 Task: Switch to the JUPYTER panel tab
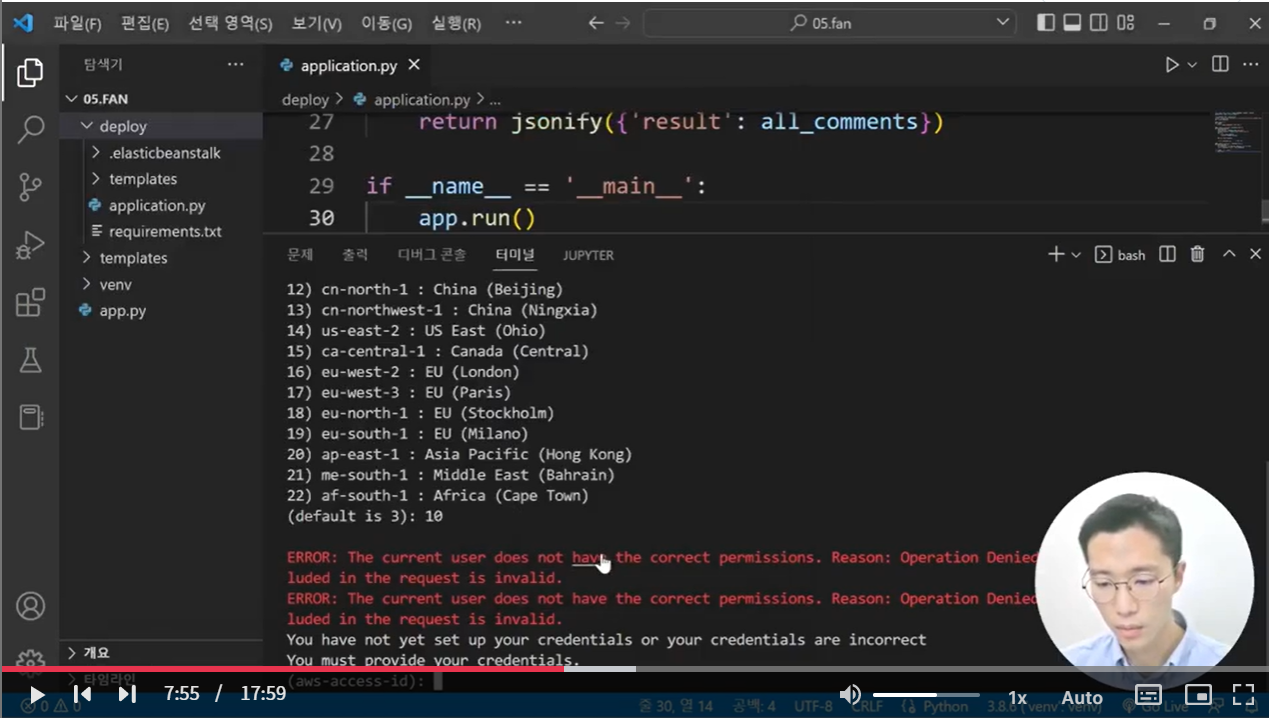tap(588, 255)
